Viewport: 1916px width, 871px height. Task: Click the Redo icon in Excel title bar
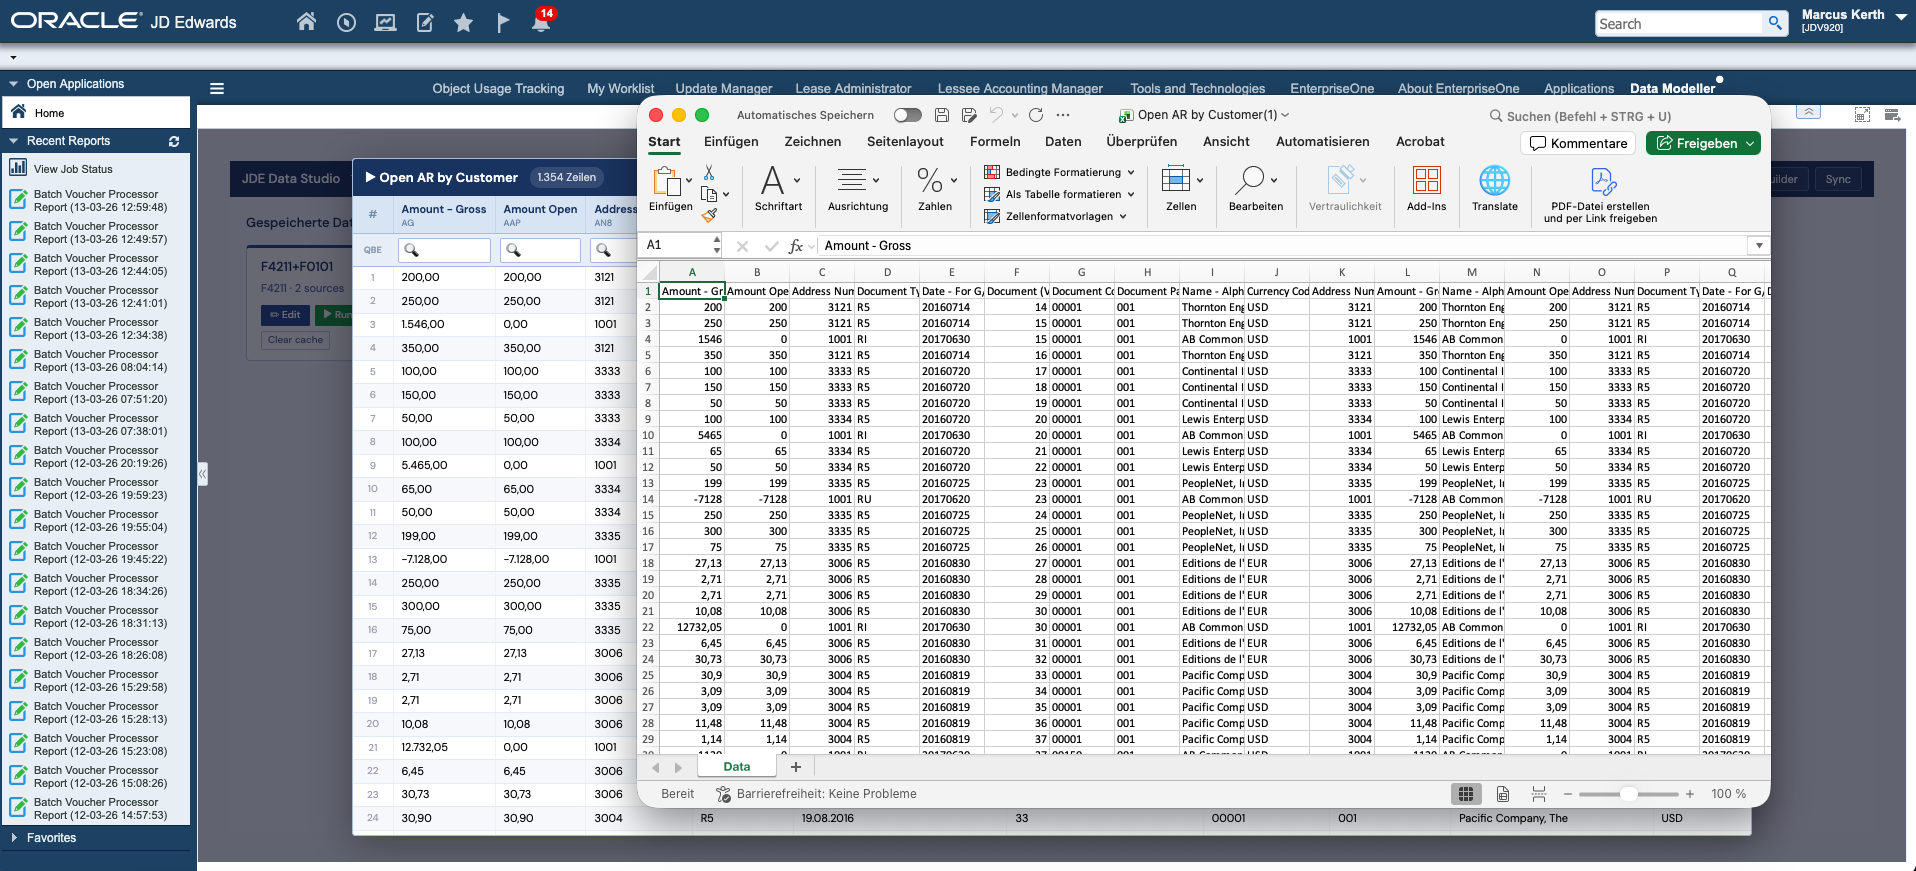[x=1036, y=115]
